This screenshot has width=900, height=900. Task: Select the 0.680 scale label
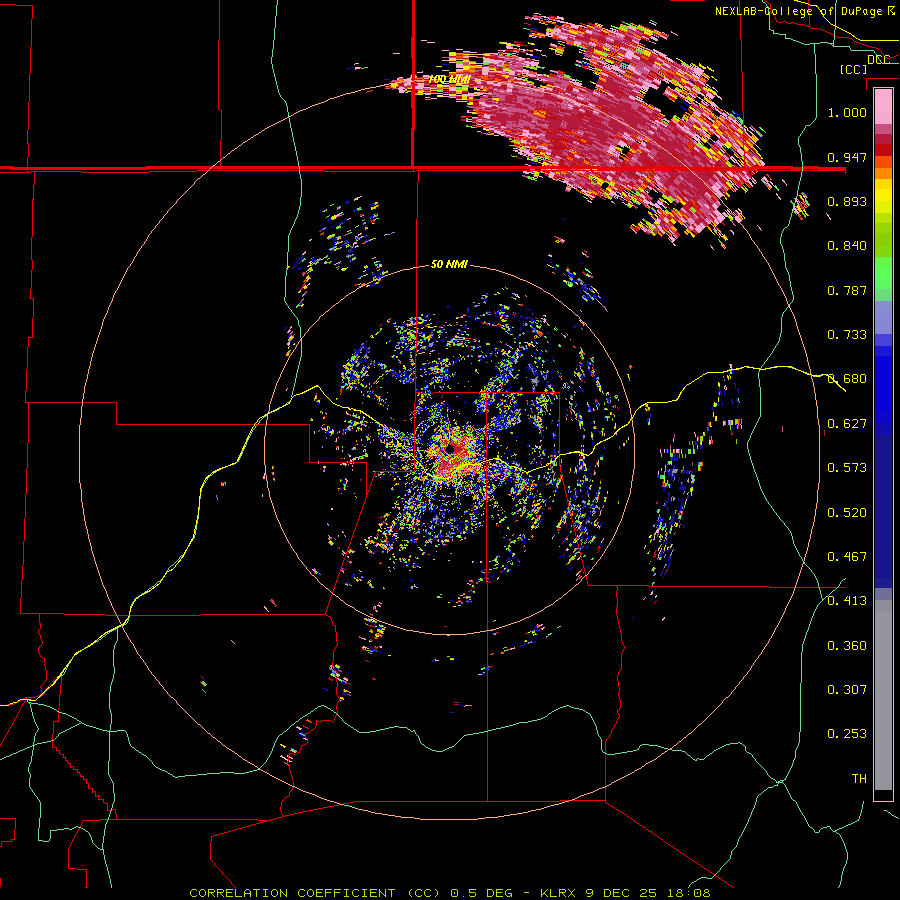tap(847, 379)
